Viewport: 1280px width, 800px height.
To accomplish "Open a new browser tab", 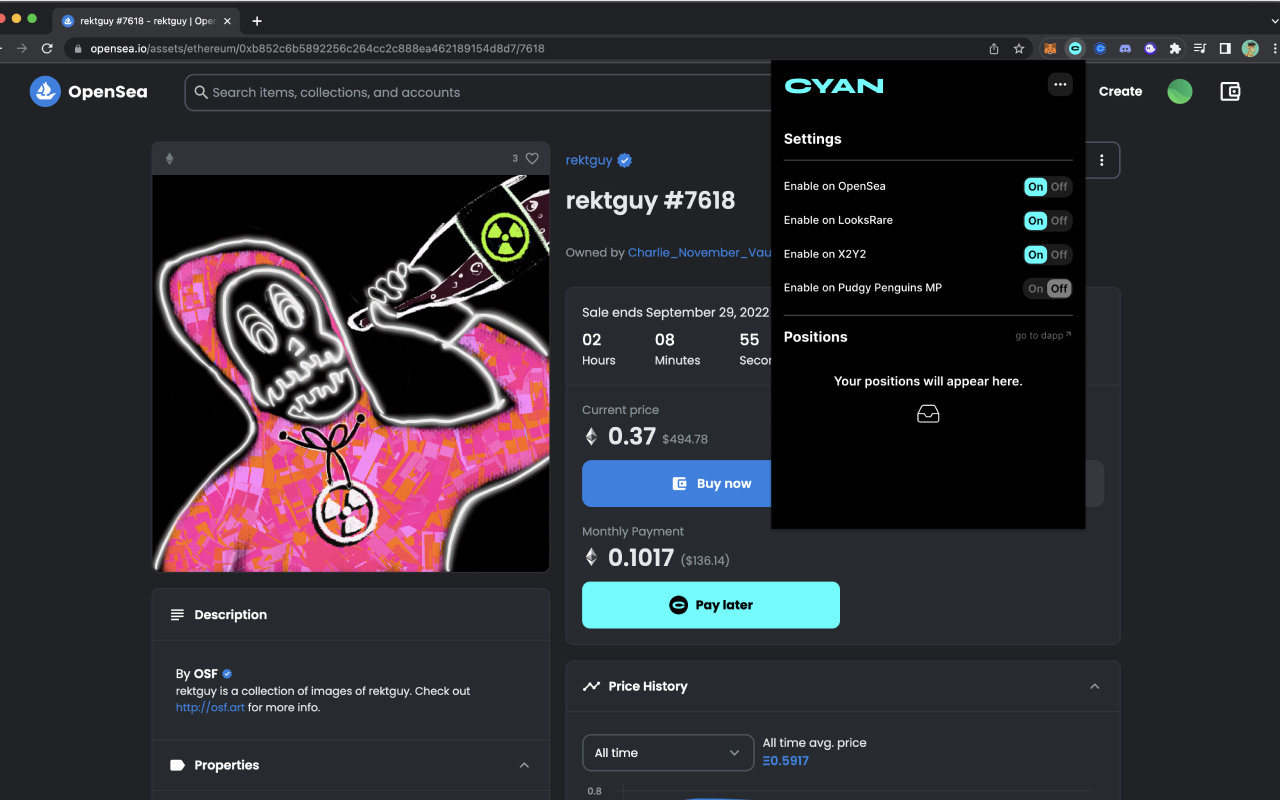I will coord(257,20).
